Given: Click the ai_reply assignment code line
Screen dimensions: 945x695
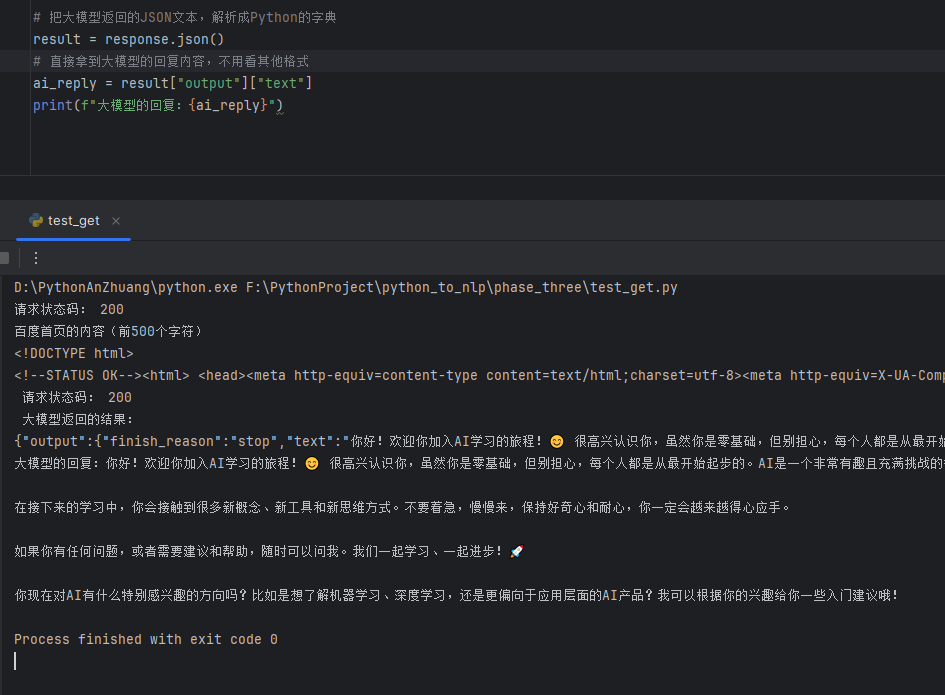Looking at the screenshot, I should pos(172,83).
